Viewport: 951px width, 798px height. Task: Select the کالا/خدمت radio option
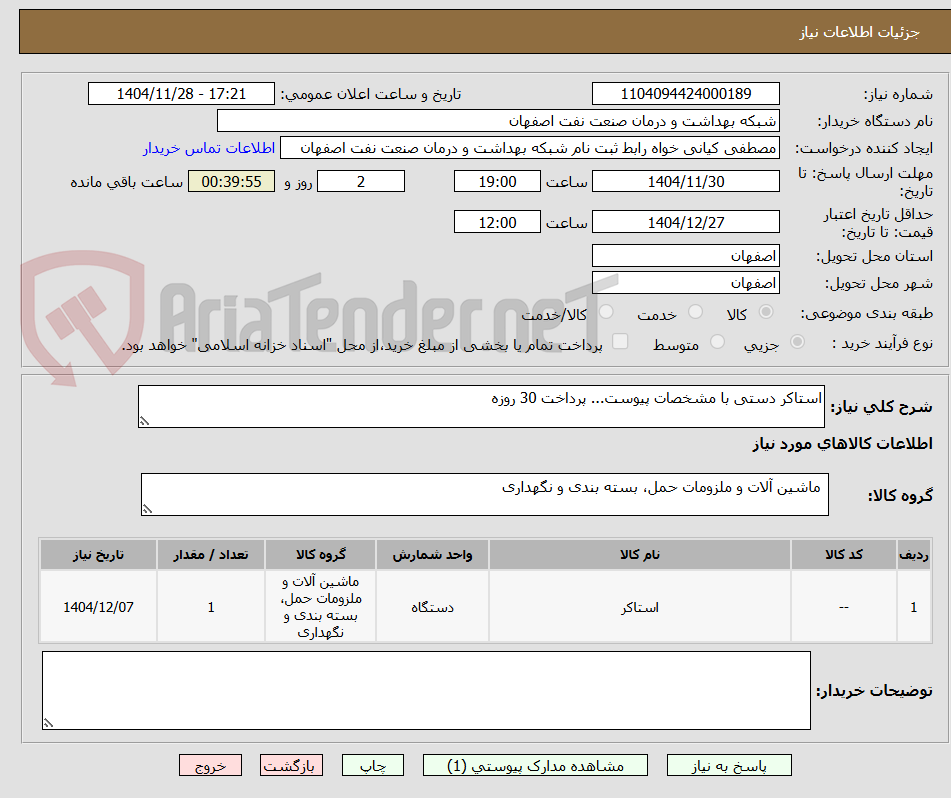click(606, 312)
